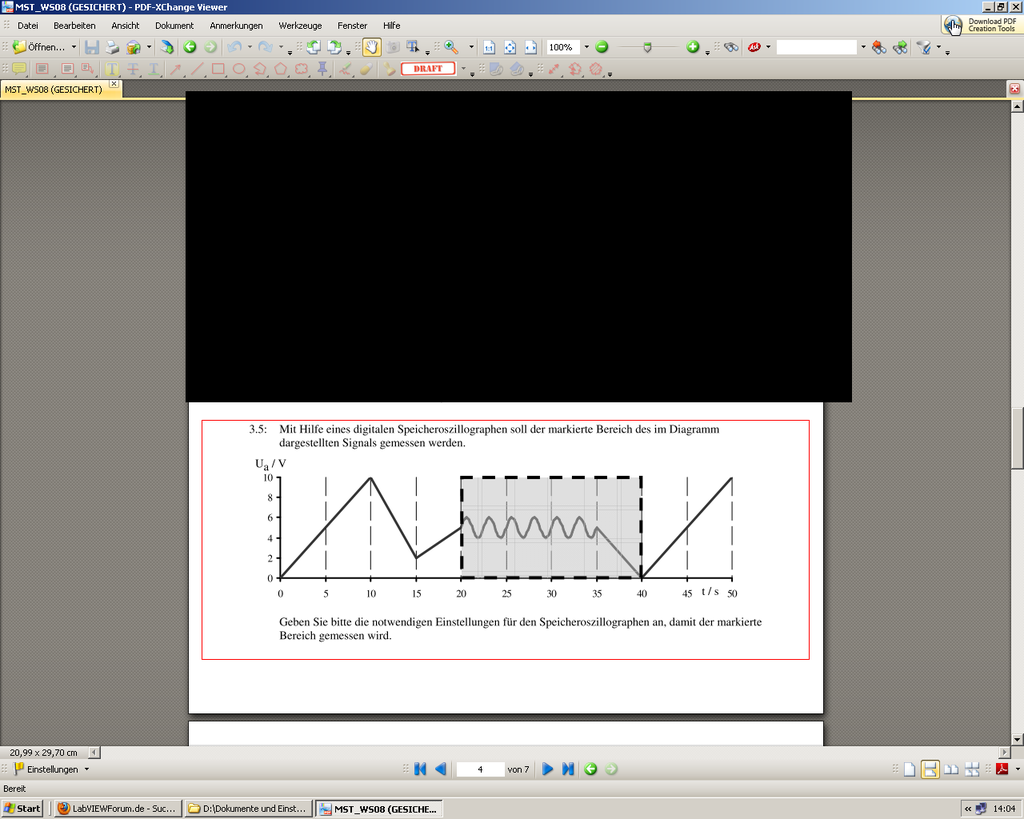This screenshot has height=819, width=1024.
Task: Open the Einstellungen dropdown
Action: coord(51,769)
